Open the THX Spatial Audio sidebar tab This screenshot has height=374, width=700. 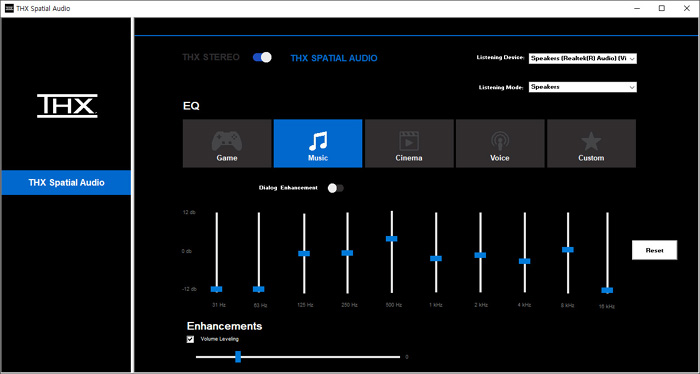coord(66,183)
